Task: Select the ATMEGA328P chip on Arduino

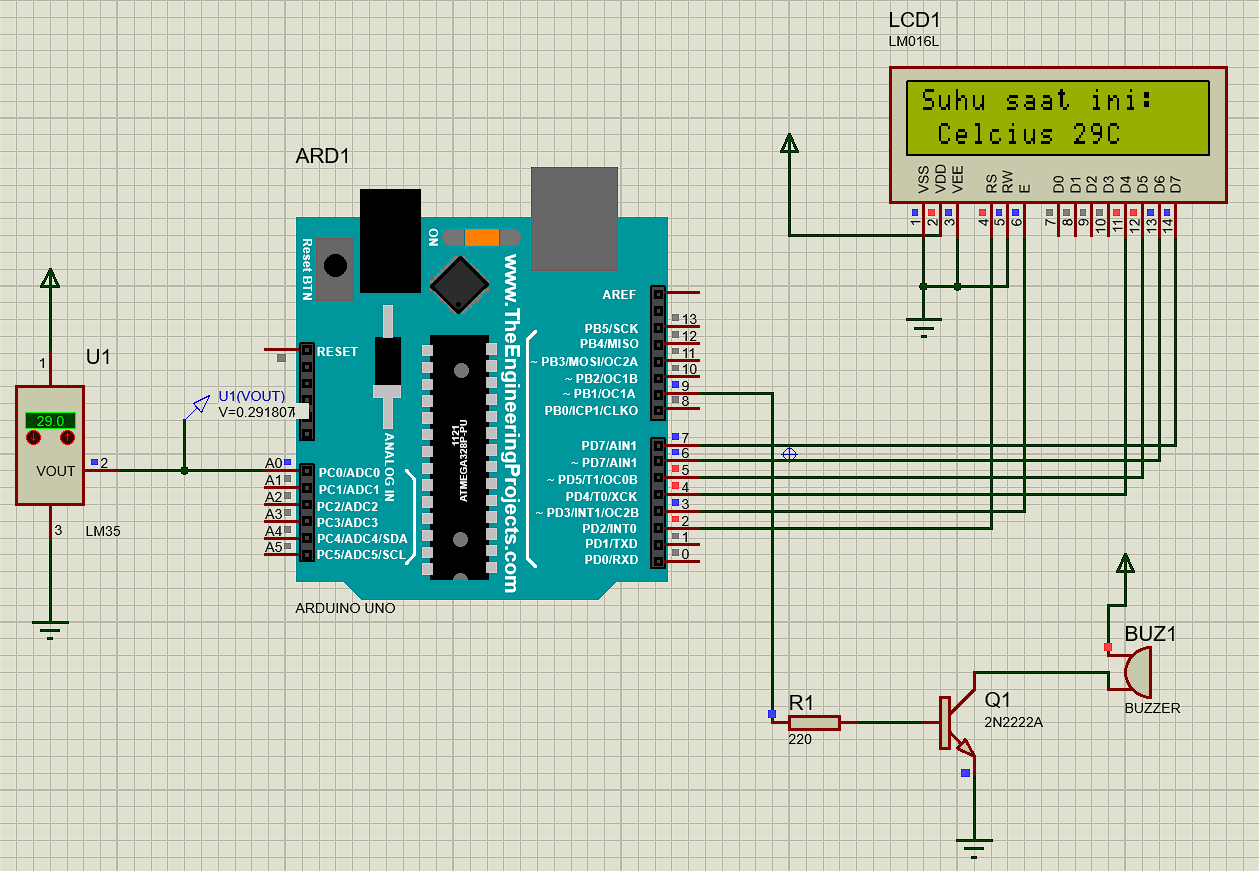Action: coord(460,457)
